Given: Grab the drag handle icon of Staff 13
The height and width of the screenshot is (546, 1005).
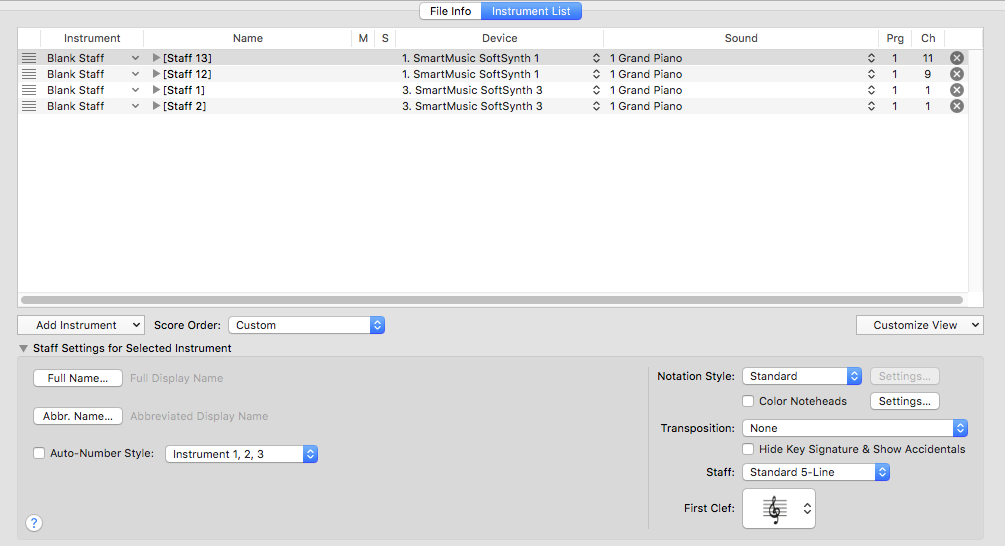Looking at the screenshot, I should [x=29, y=58].
